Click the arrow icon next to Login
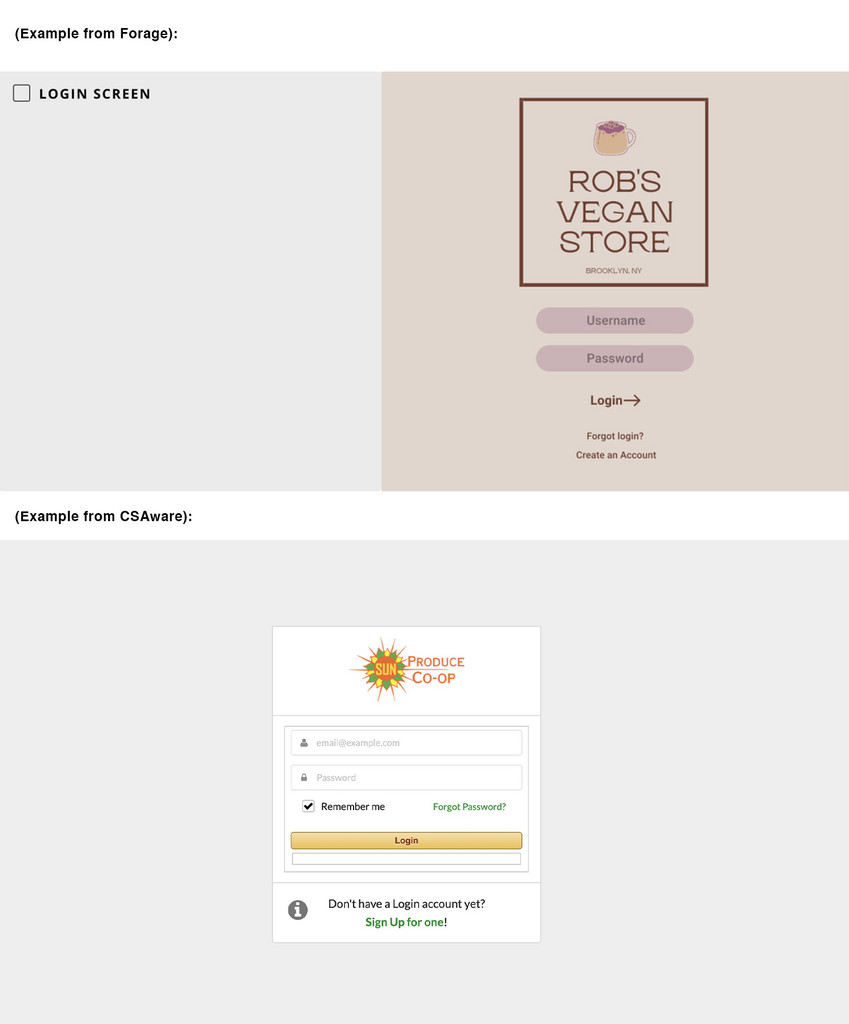 (x=632, y=400)
